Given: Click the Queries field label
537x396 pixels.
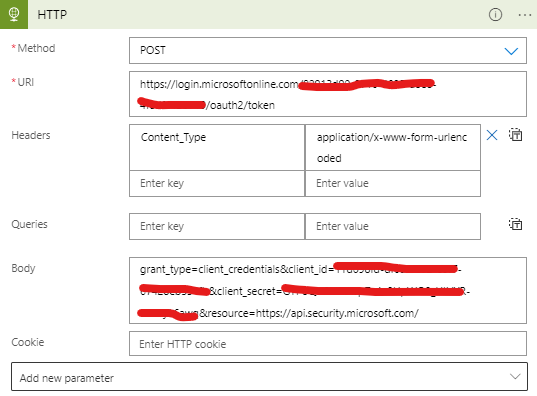Looking at the screenshot, I should point(29,224).
